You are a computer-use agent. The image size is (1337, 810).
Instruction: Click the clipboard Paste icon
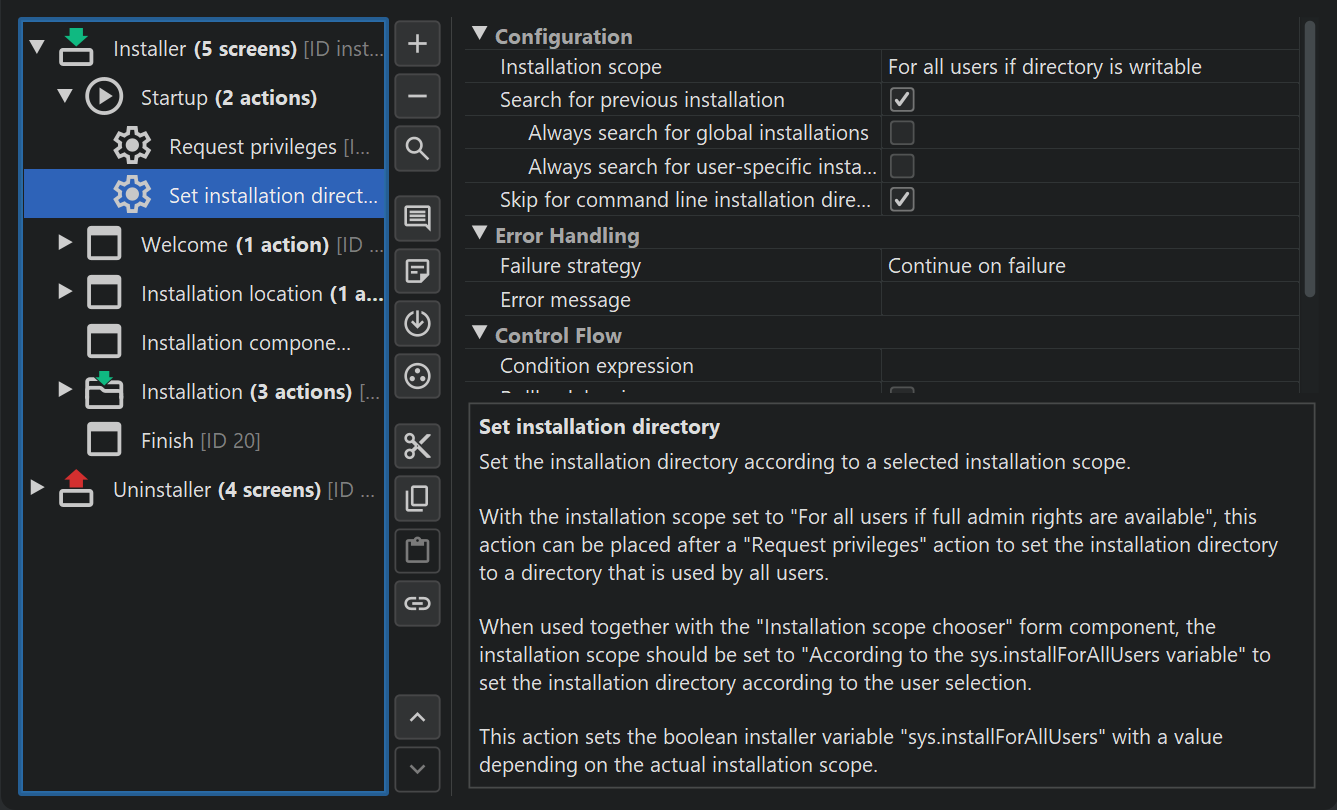418,551
